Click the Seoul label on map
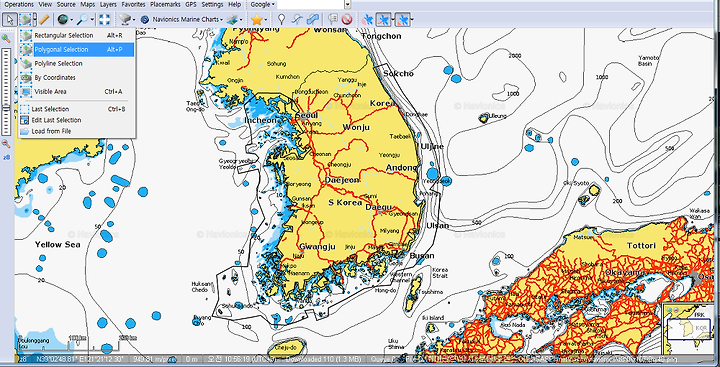The image size is (720, 367). coord(306,115)
